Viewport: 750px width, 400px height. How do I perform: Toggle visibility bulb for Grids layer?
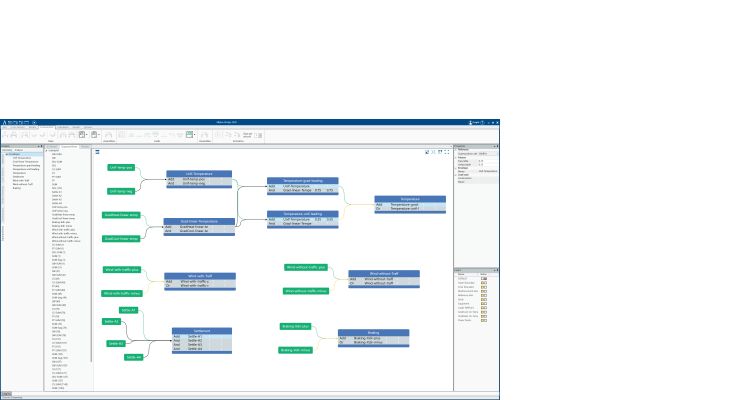(483, 300)
